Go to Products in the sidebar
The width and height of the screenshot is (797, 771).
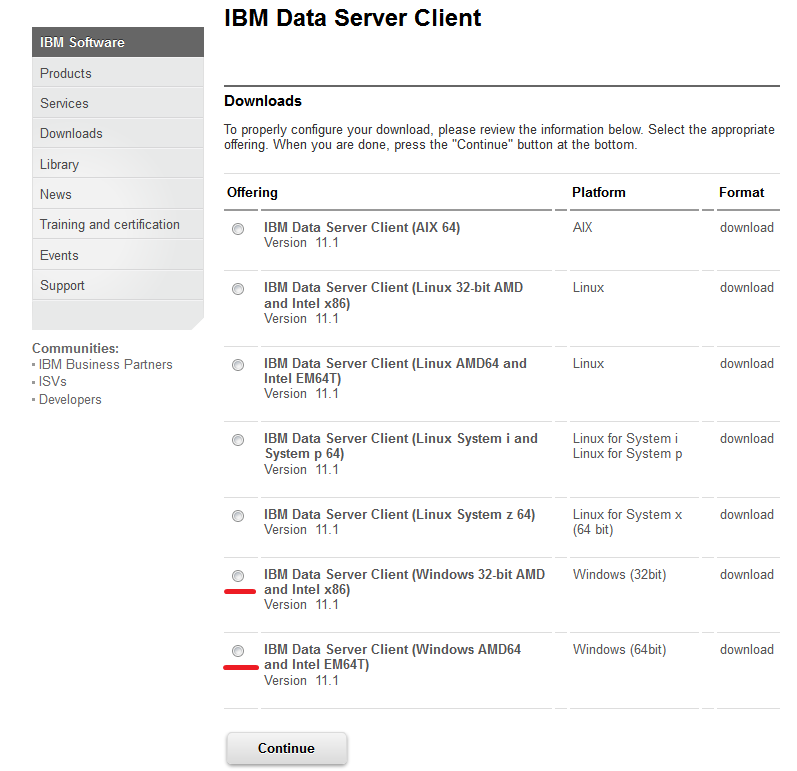tap(118, 73)
